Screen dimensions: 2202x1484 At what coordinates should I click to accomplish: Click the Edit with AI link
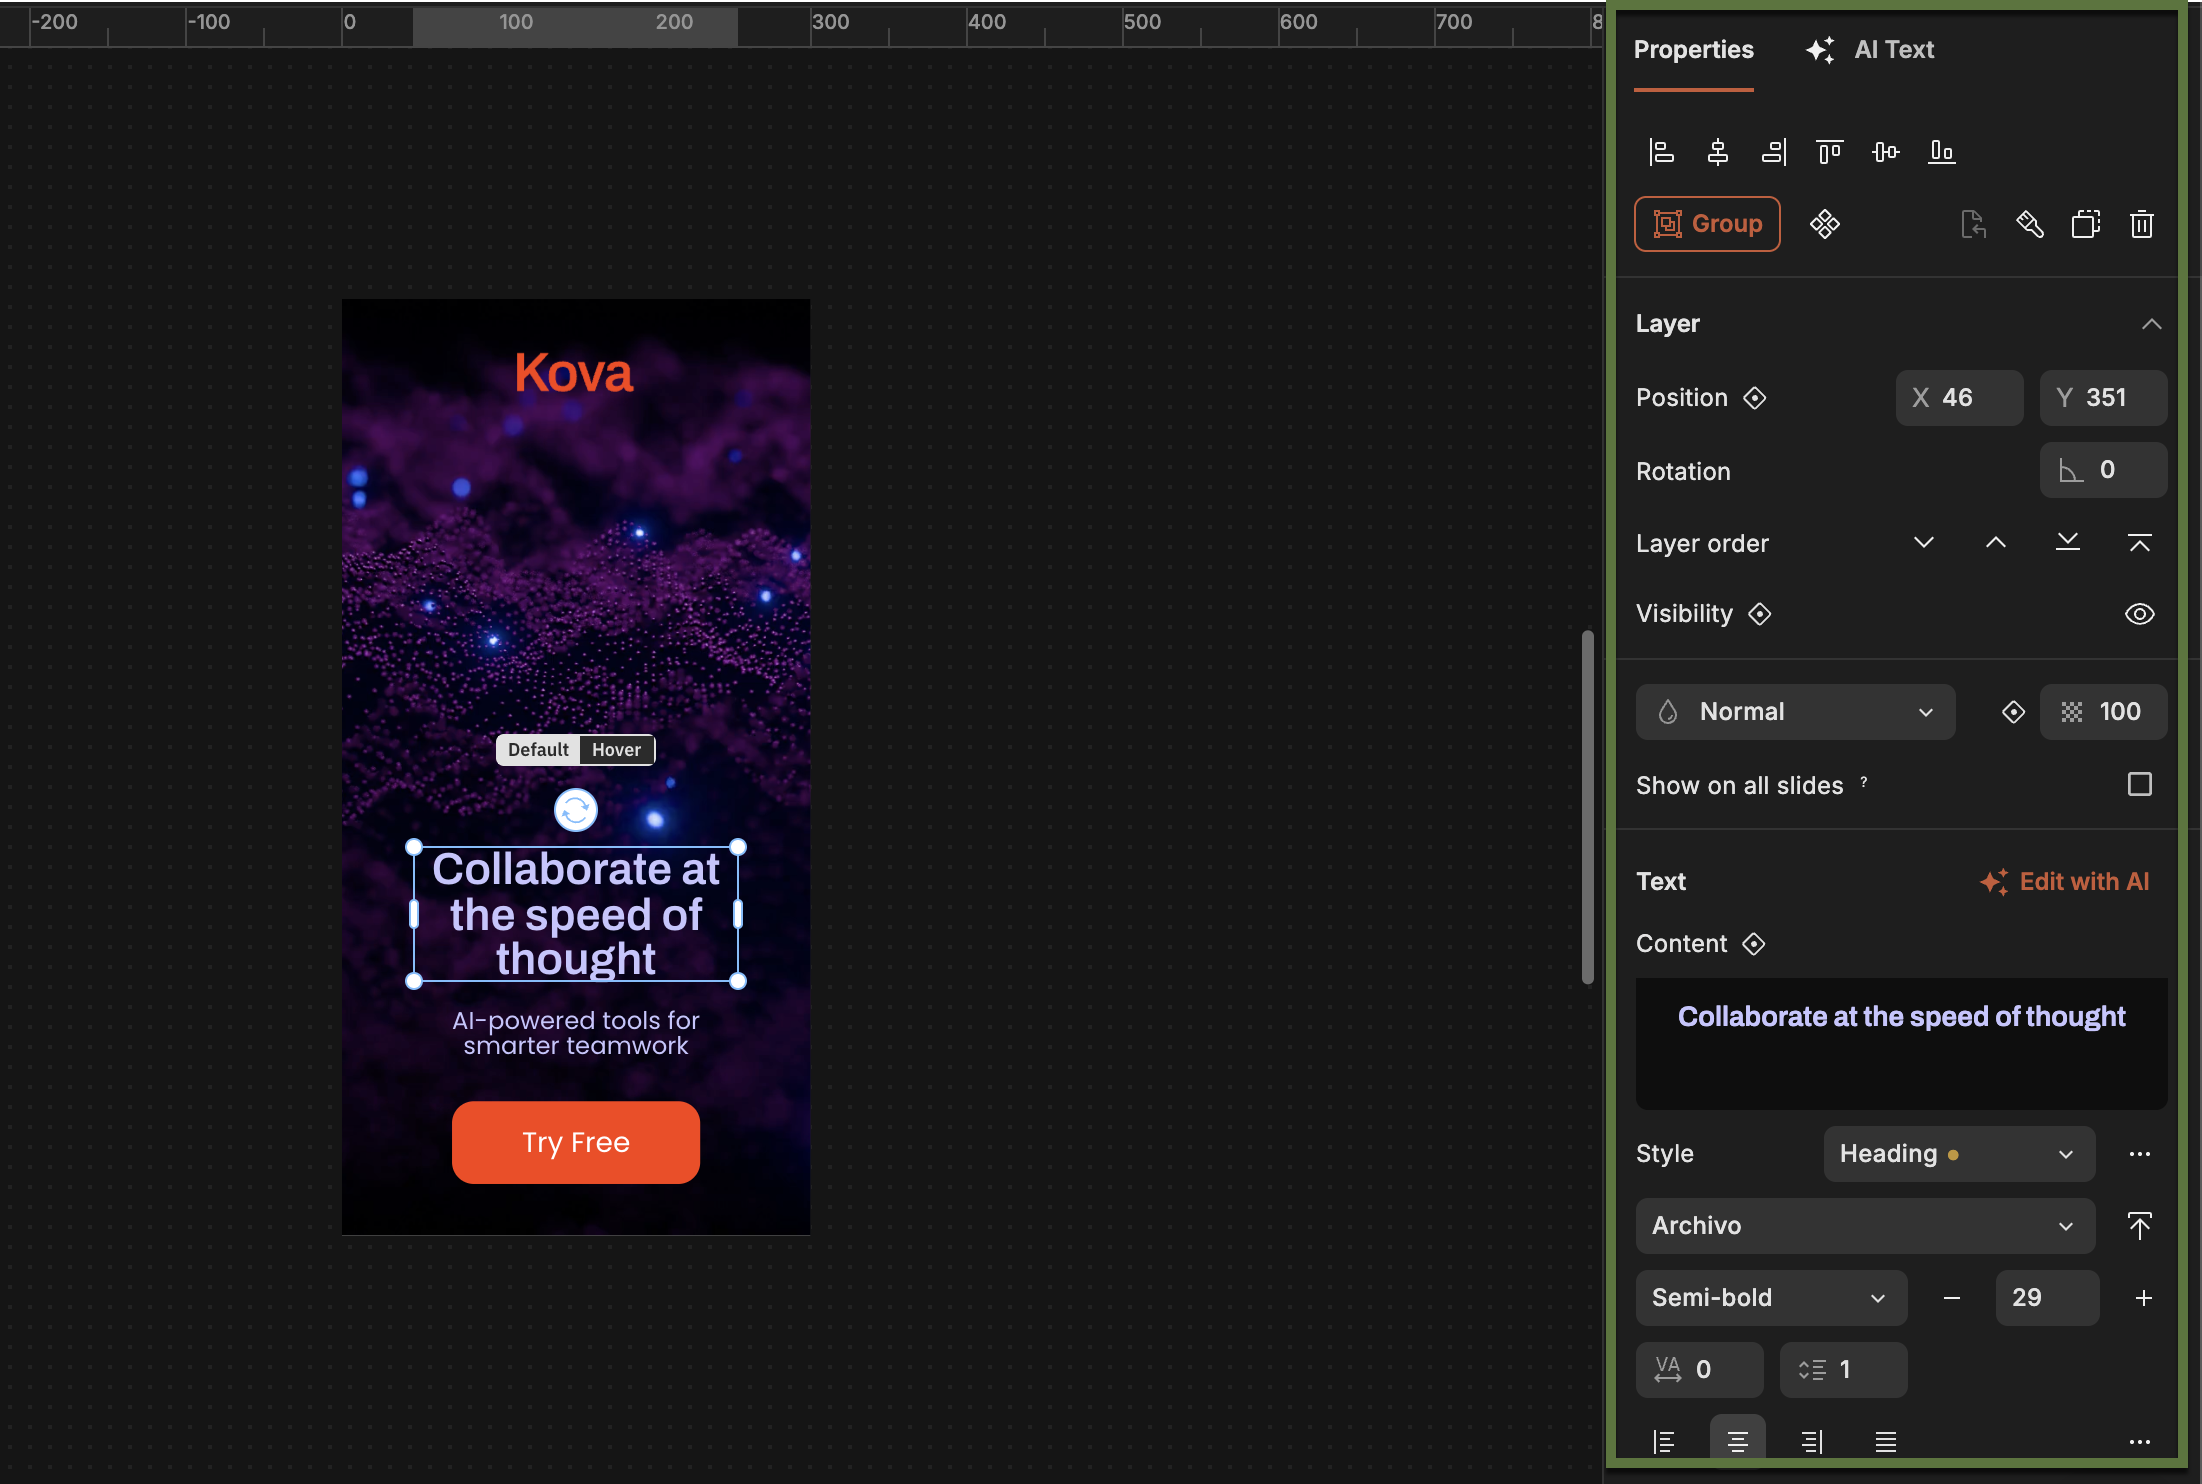[x=2065, y=882]
